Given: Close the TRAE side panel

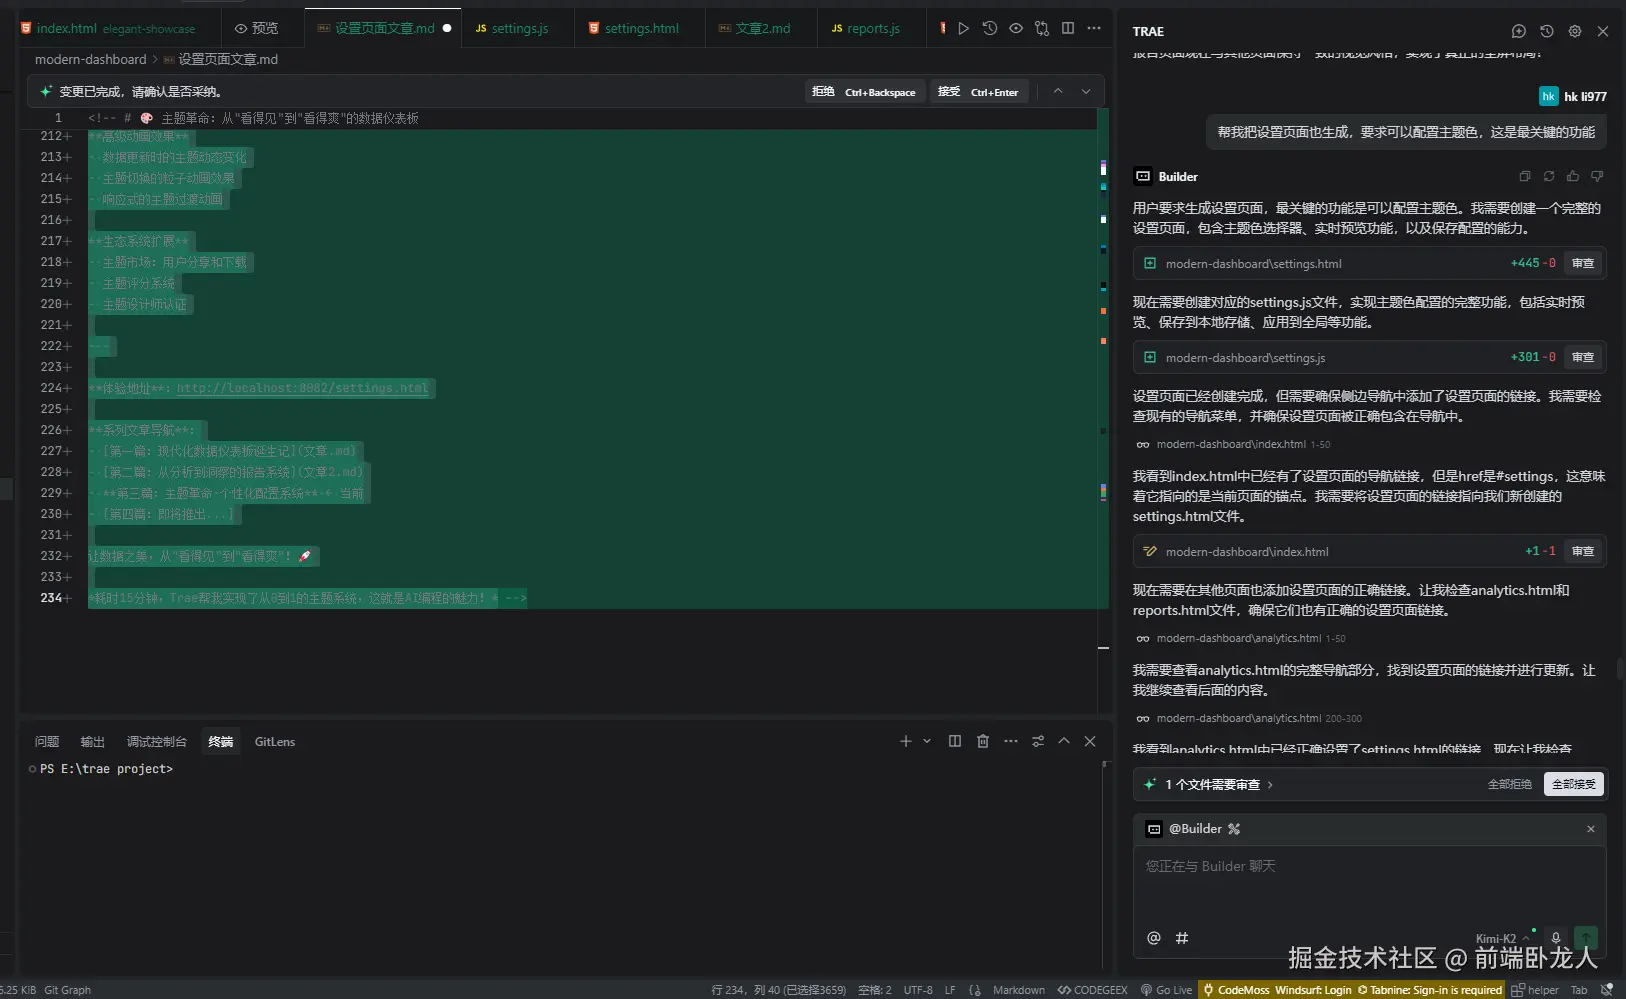Looking at the screenshot, I should click(1603, 31).
